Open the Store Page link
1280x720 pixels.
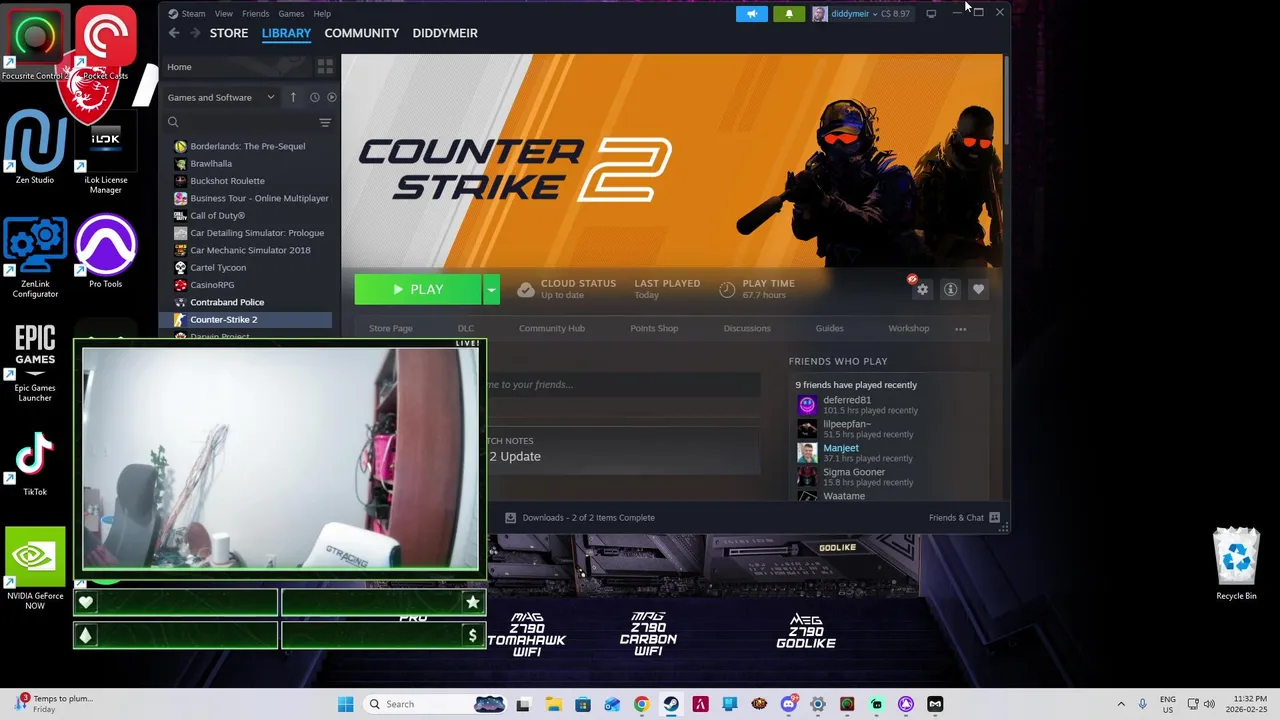point(391,328)
